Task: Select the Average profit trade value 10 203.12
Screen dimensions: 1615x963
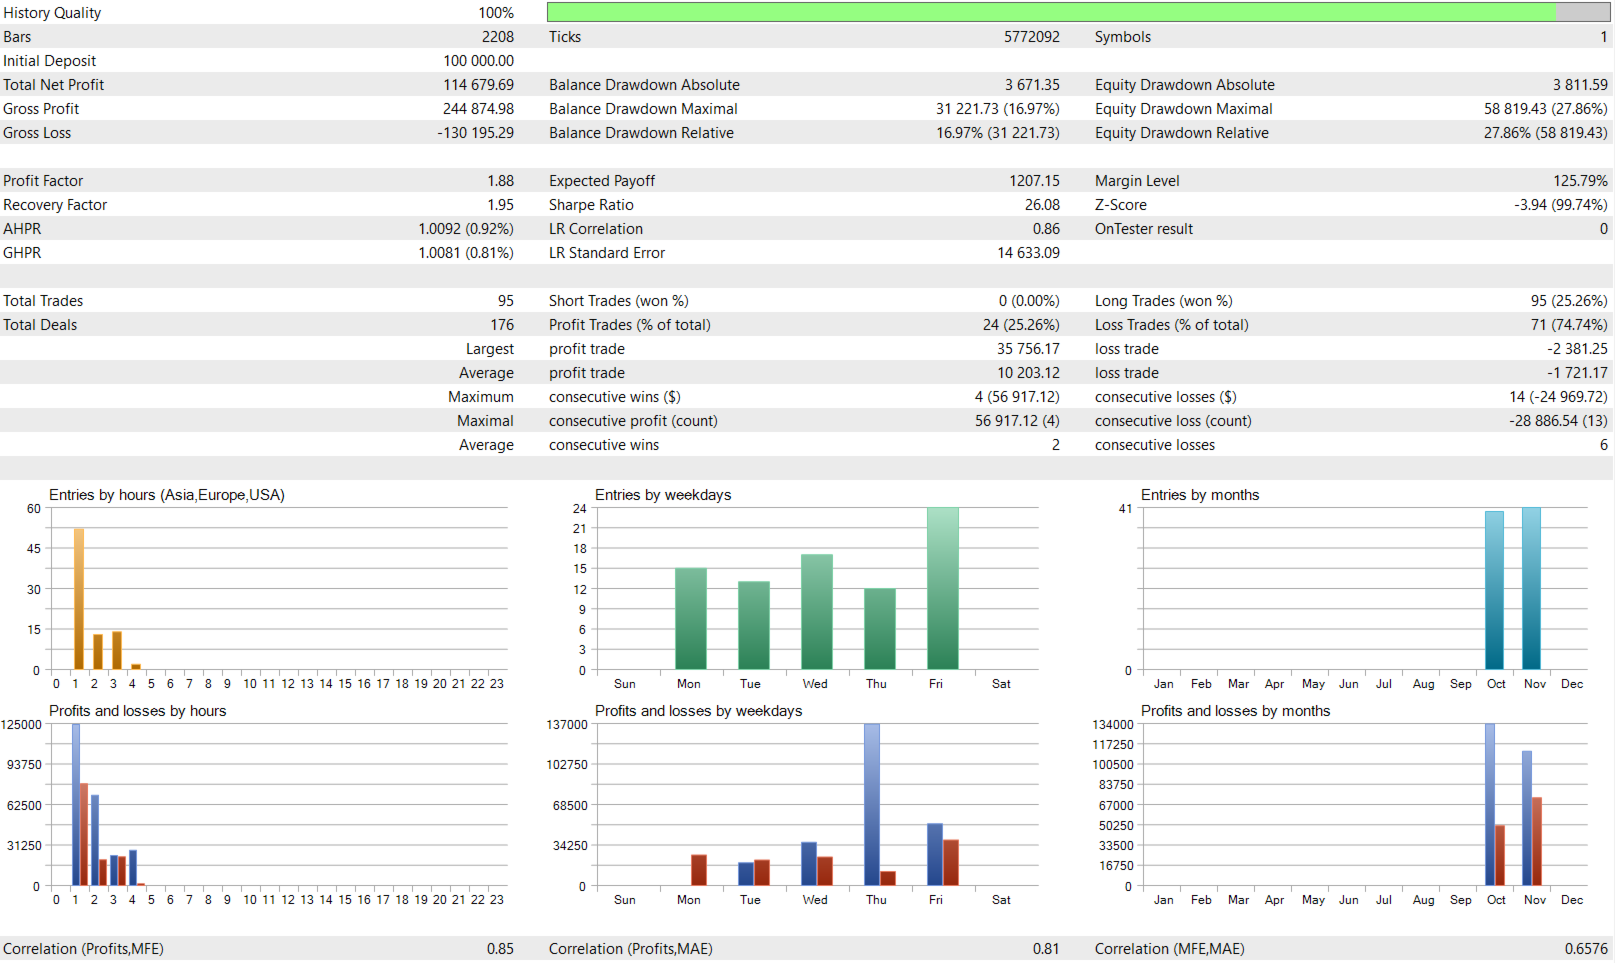Action: [x=1028, y=373]
